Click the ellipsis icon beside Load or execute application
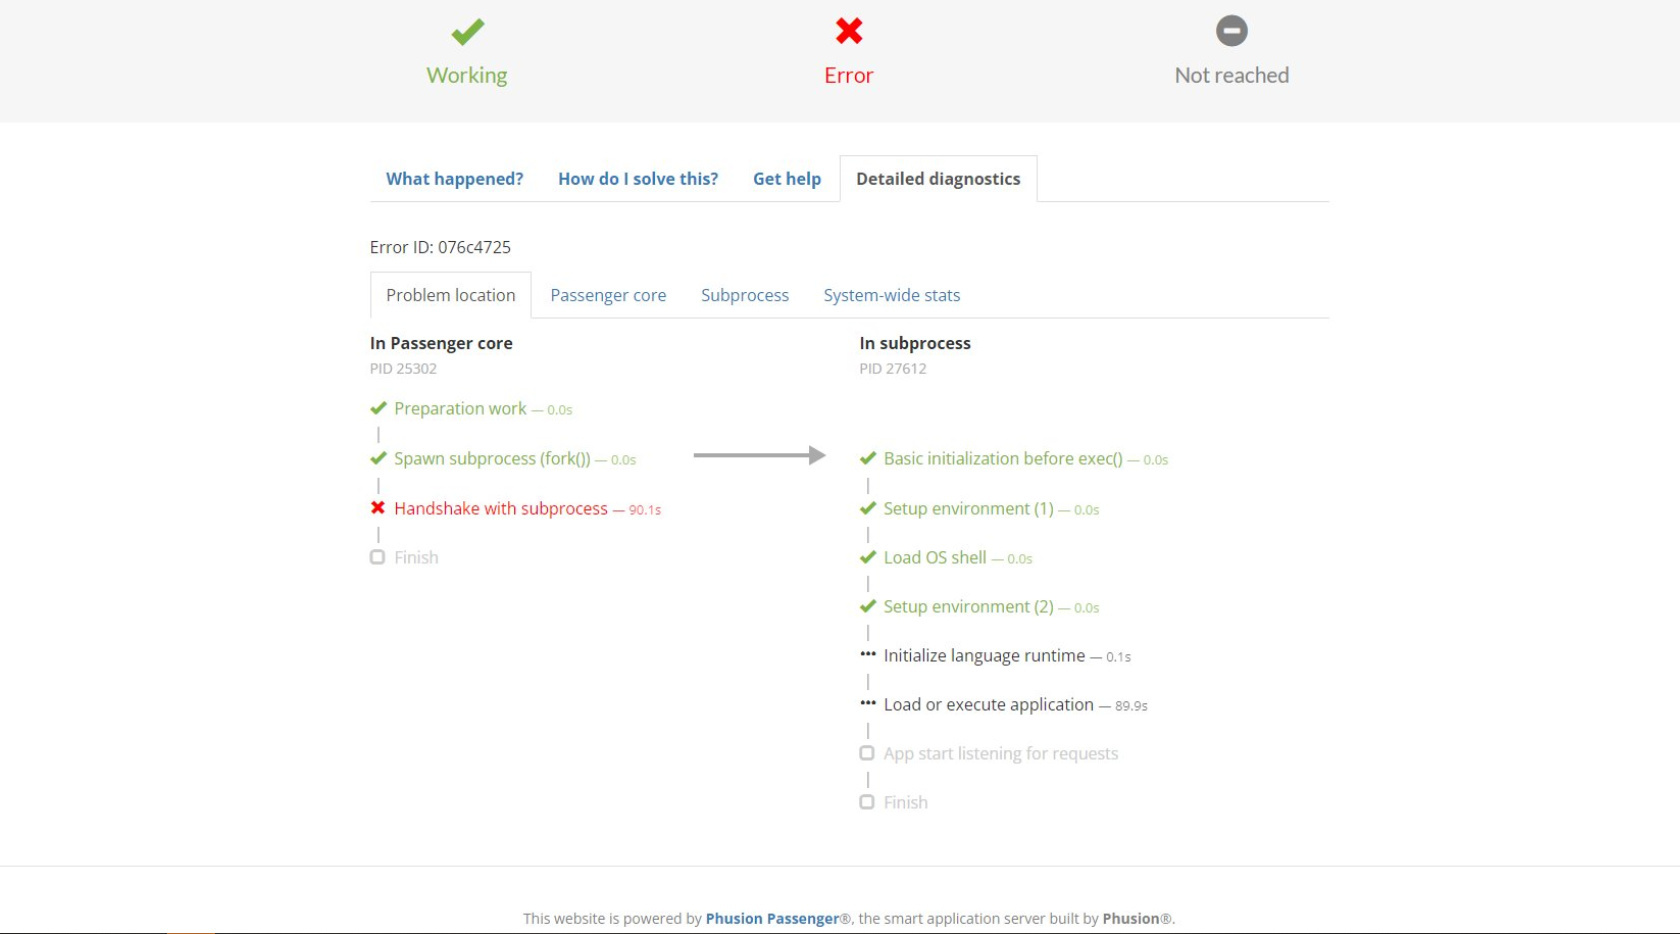The height and width of the screenshot is (934, 1680). pyautogui.click(x=868, y=704)
